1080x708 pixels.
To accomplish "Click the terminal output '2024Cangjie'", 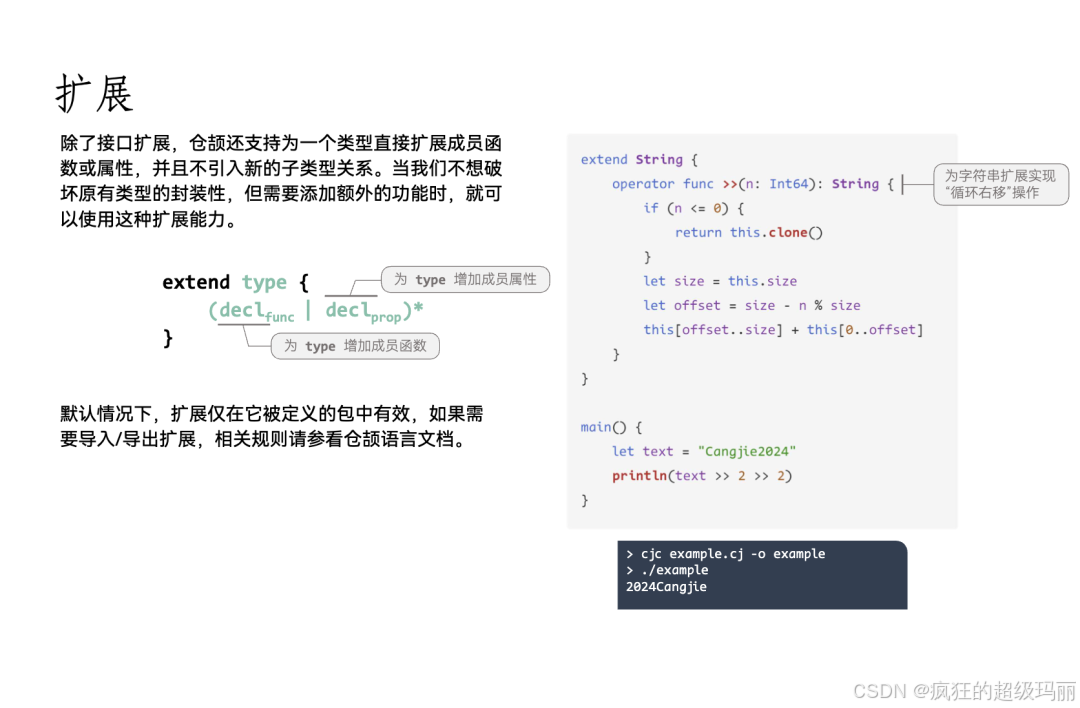I will click(666, 587).
